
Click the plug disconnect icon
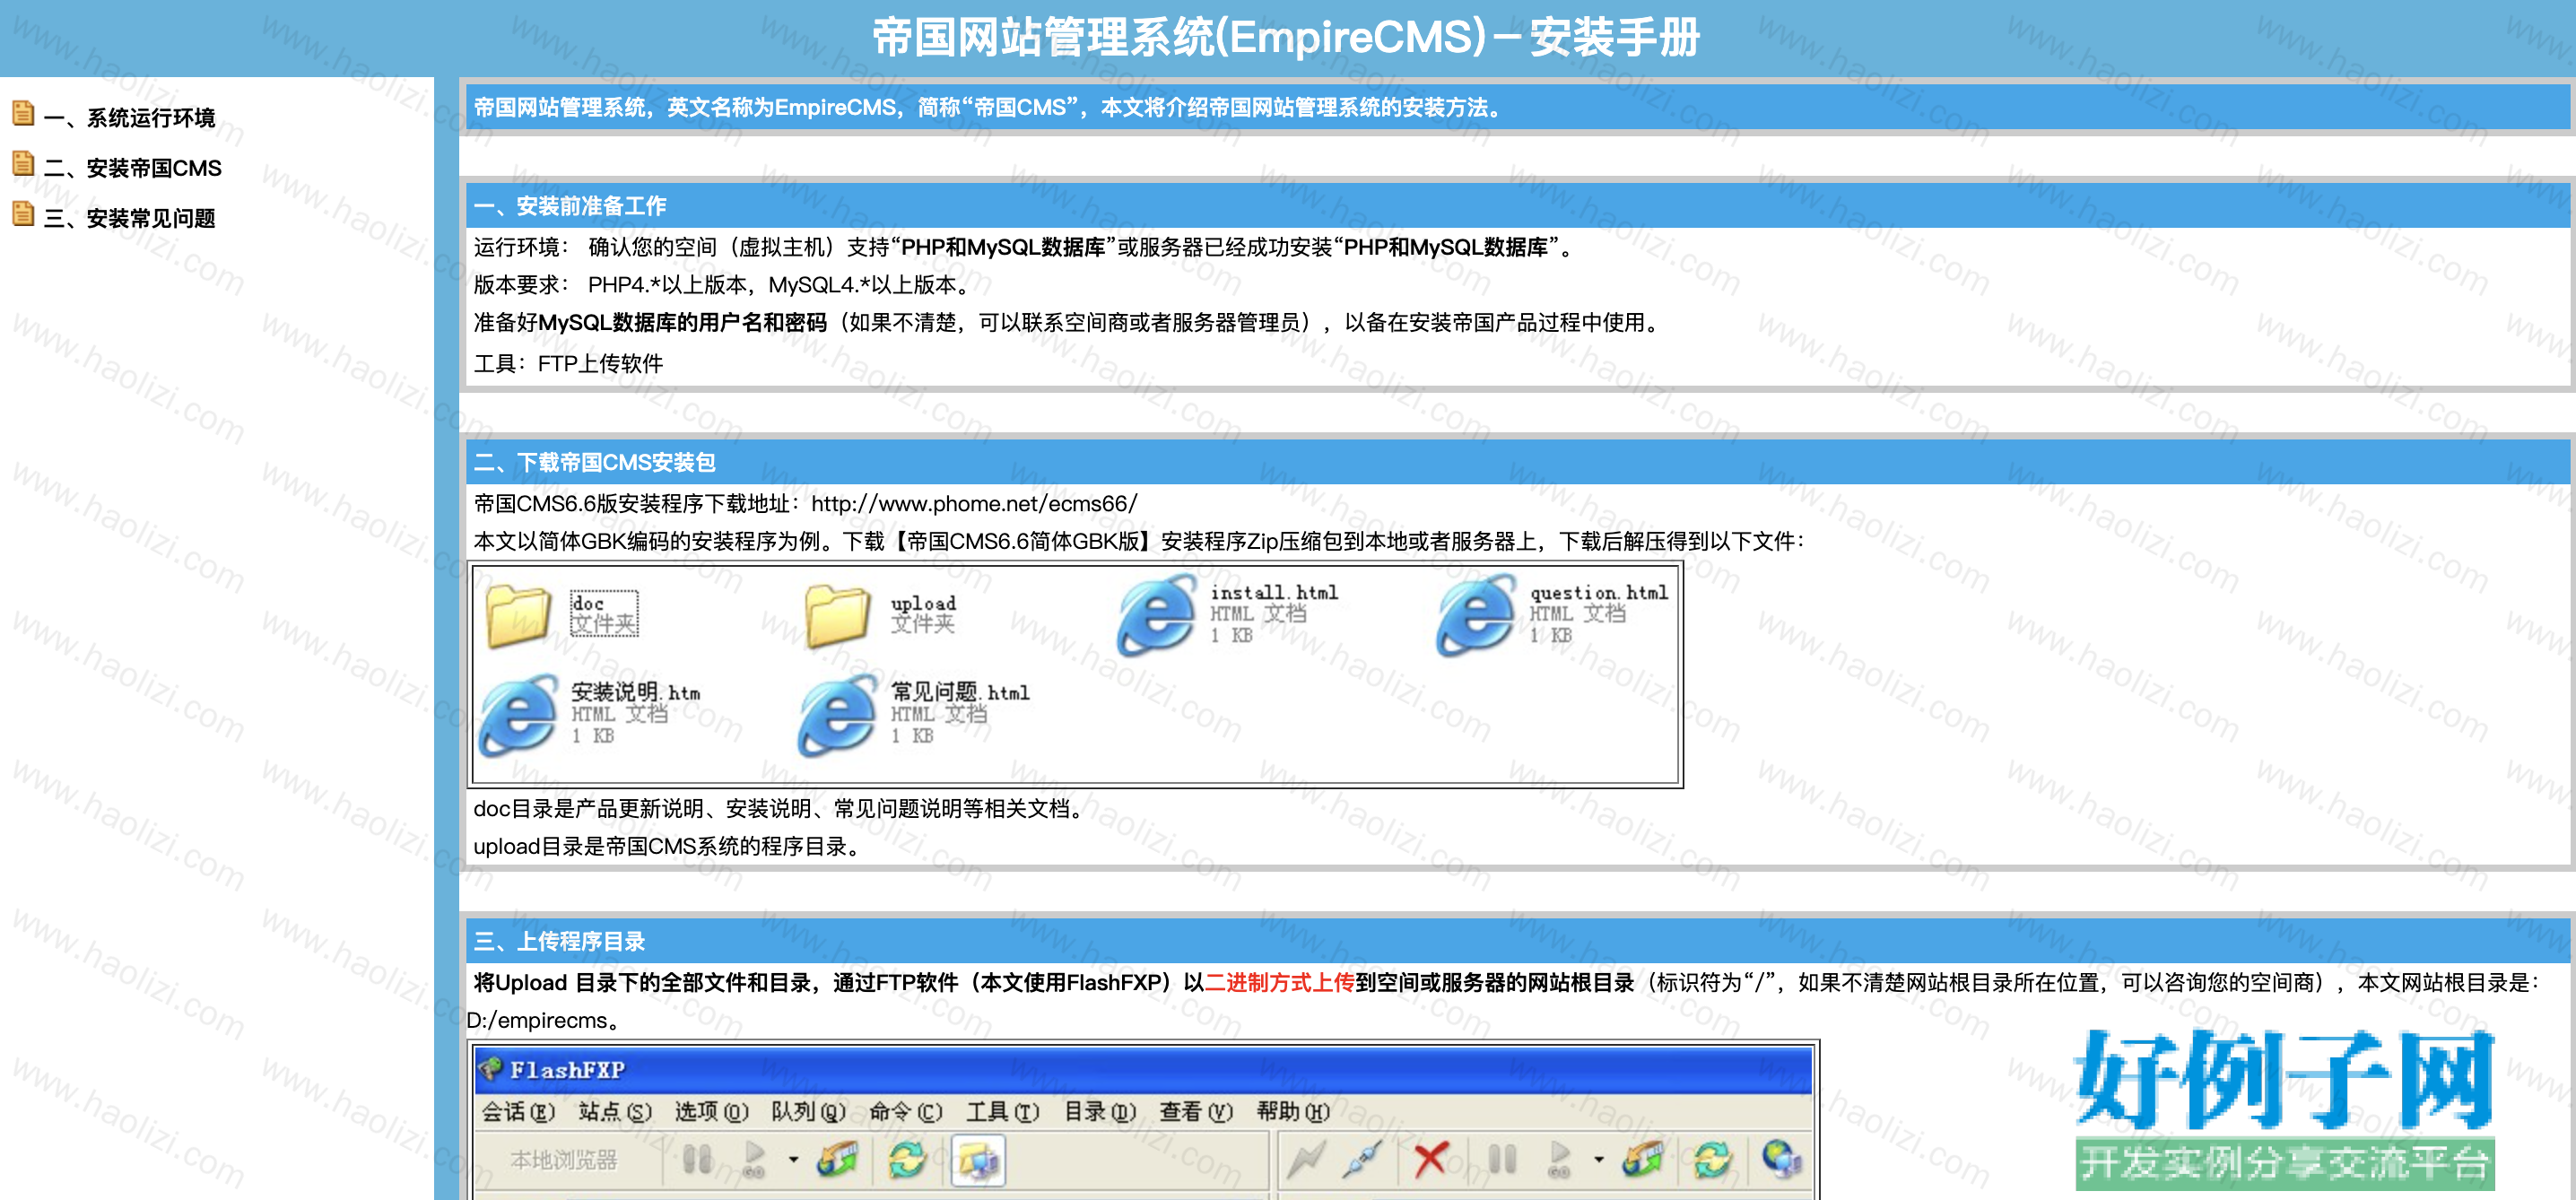pos(1364,1160)
